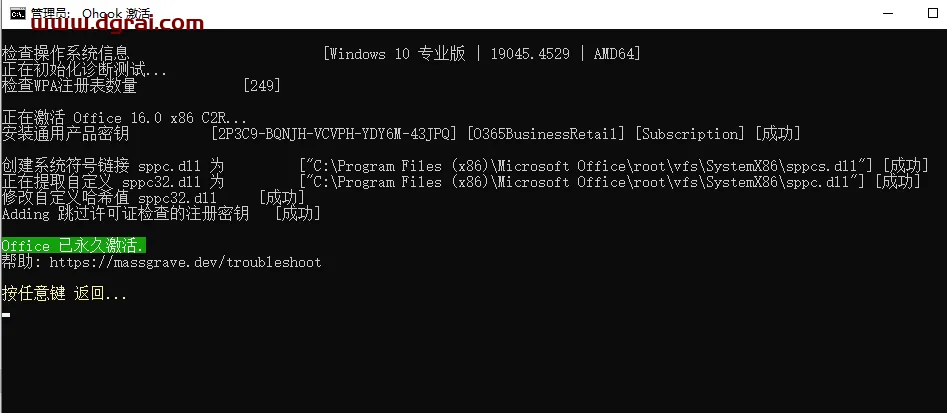Click the build number 19045.4529
The height and width of the screenshot is (413, 947).
(x=530, y=54)
